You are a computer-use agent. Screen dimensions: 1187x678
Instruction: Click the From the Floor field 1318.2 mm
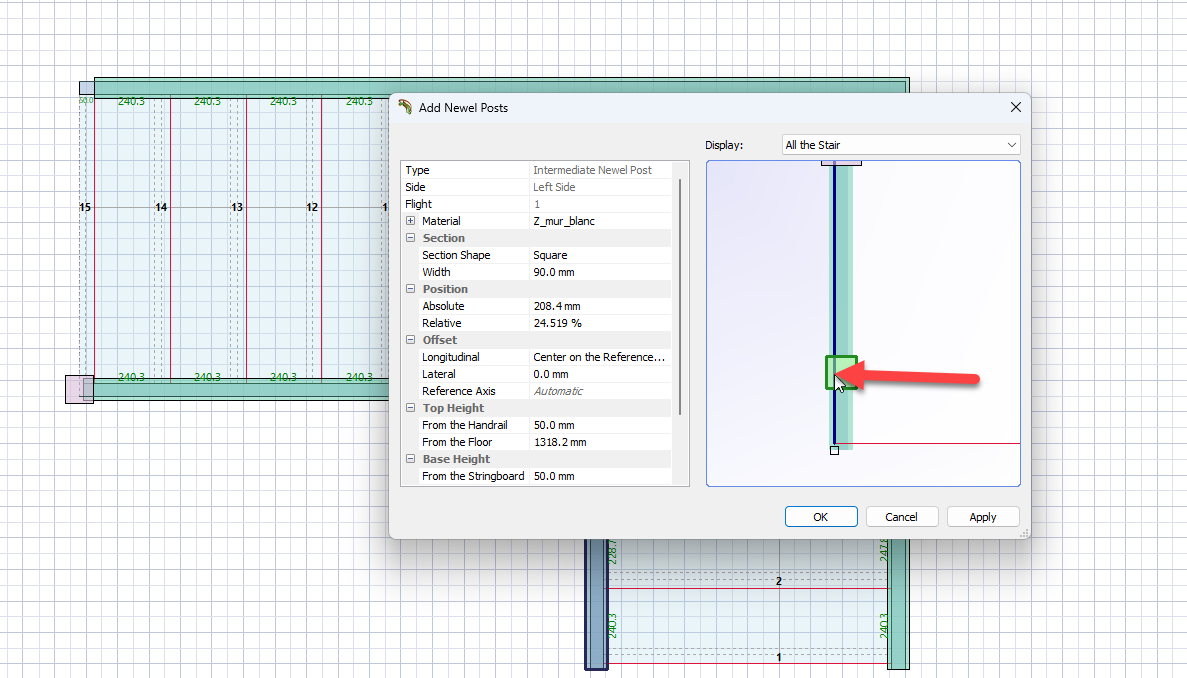(600, 442)
